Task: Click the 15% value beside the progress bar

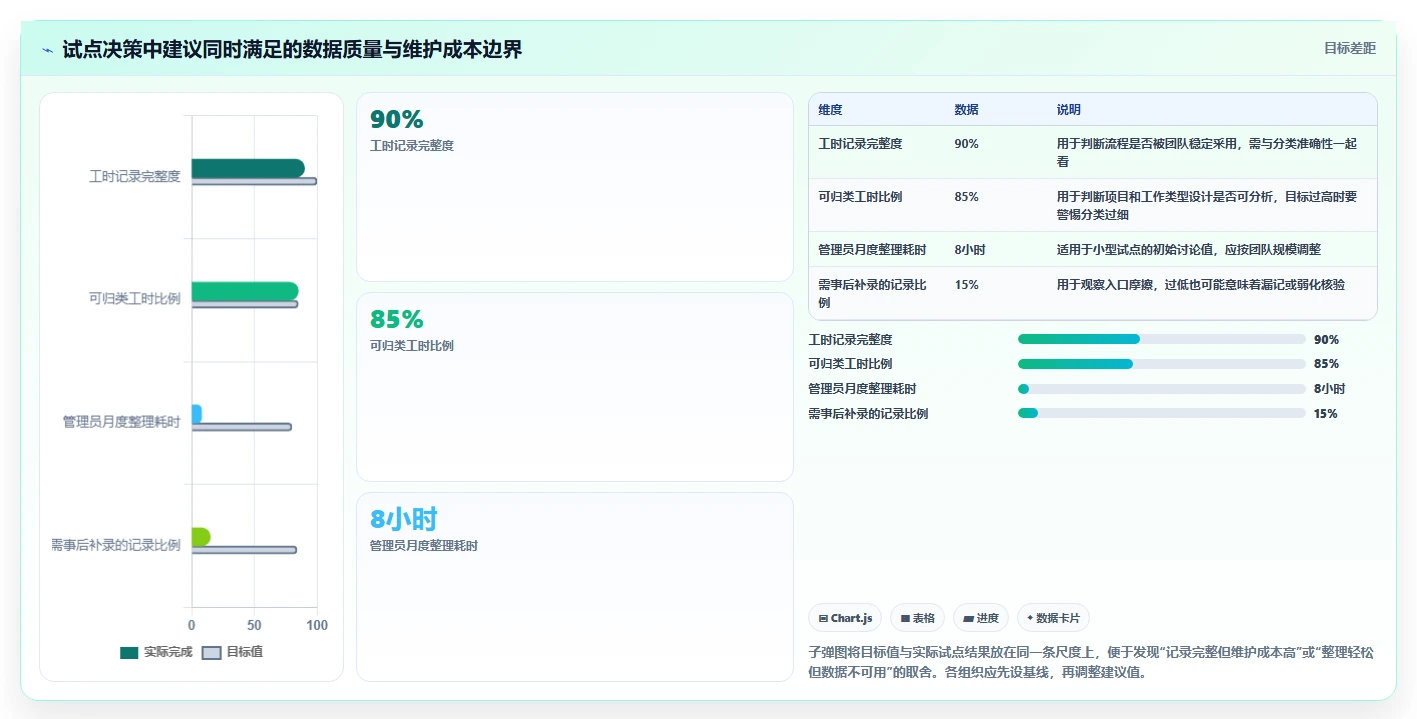Action: click(x=1326, y=414)
